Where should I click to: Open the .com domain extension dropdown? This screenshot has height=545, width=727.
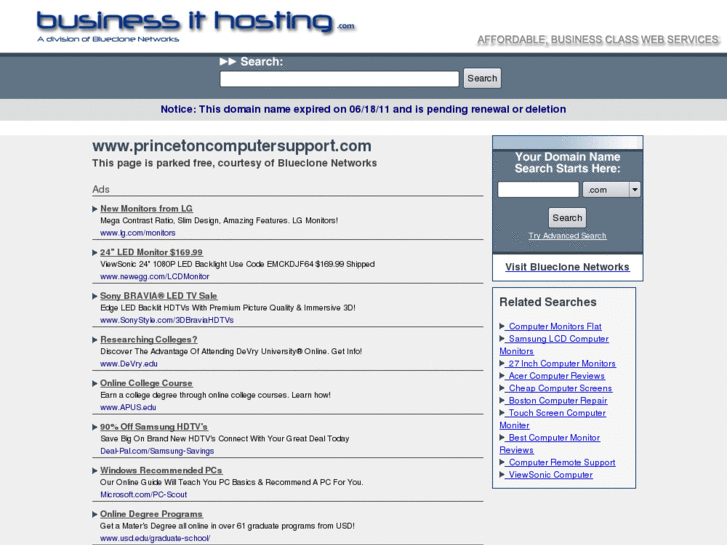tap(611, 190)
